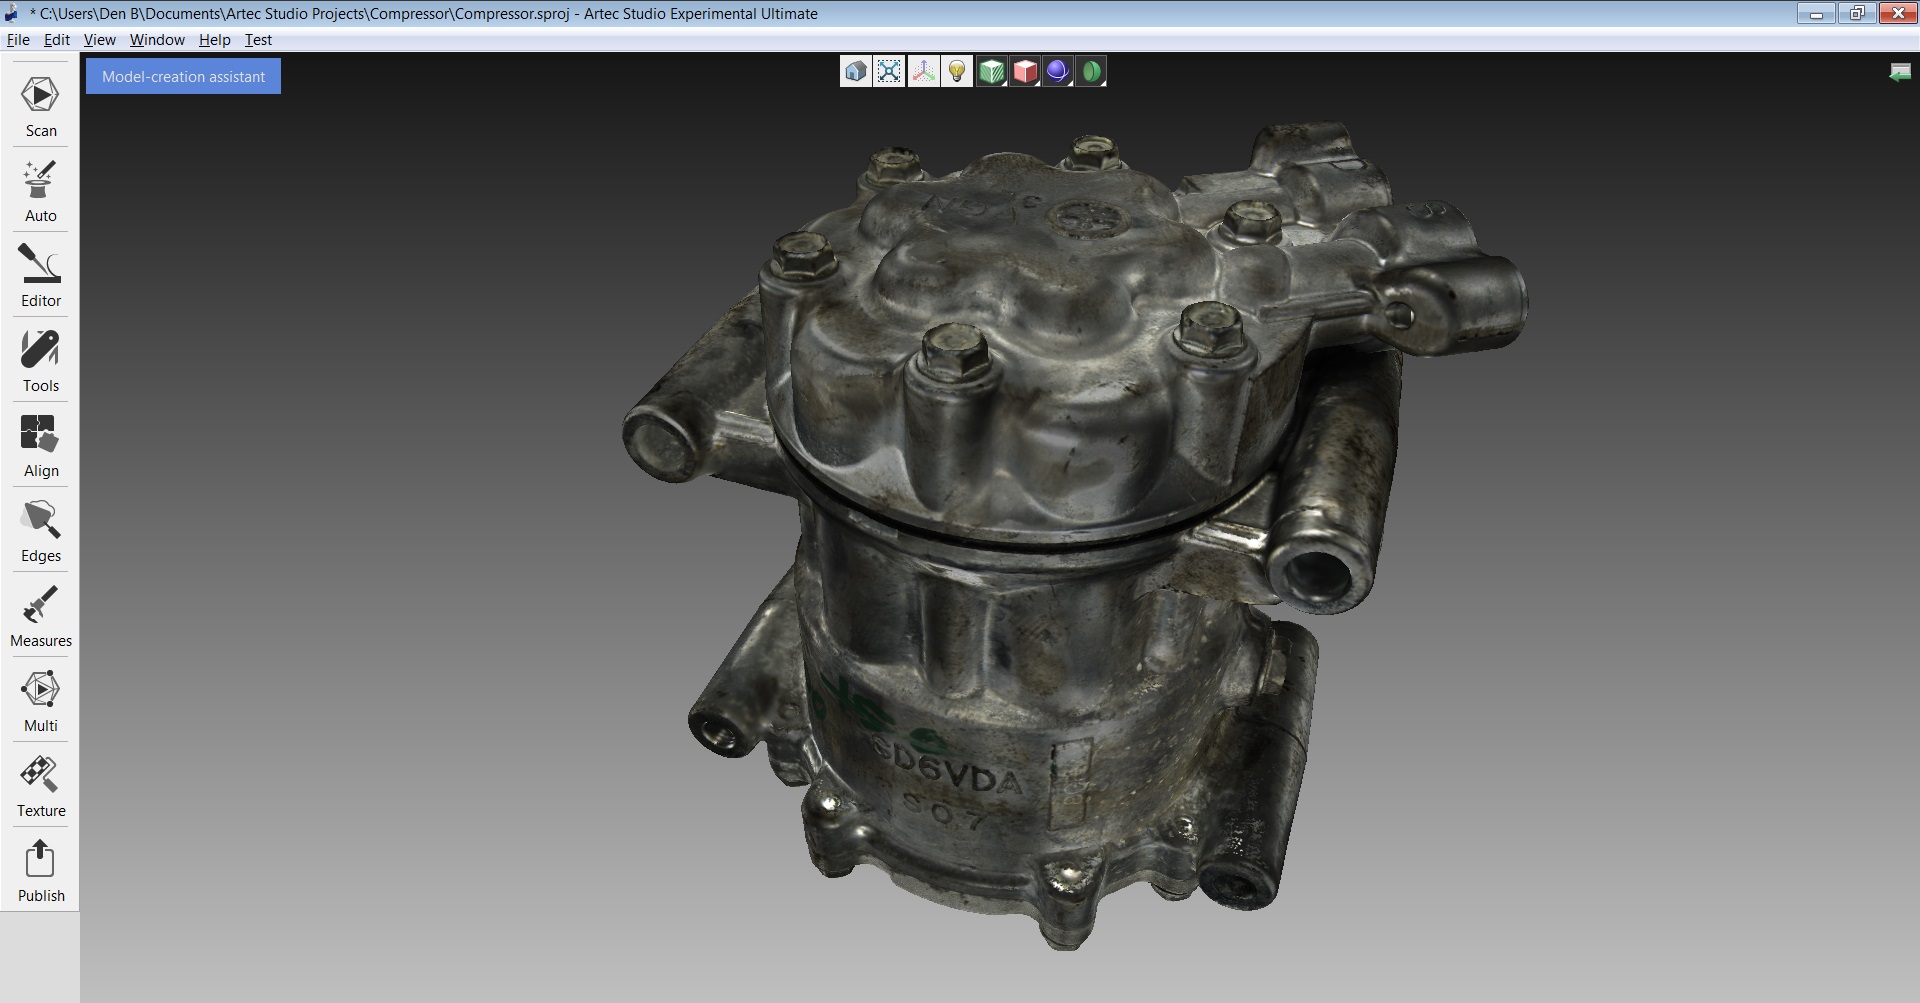1920x1003 pixels.
Task: Open the Tools panel
Action: [x=40, y=361]
